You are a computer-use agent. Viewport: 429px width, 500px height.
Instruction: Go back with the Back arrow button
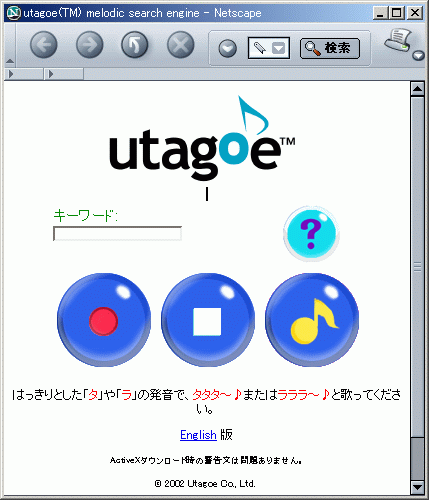tap(44, 45)
